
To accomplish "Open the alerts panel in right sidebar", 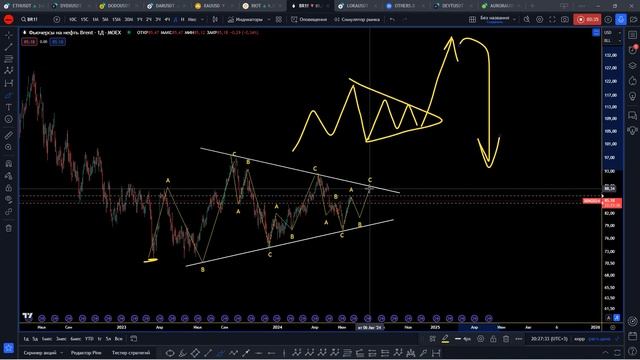I will 633,50.
